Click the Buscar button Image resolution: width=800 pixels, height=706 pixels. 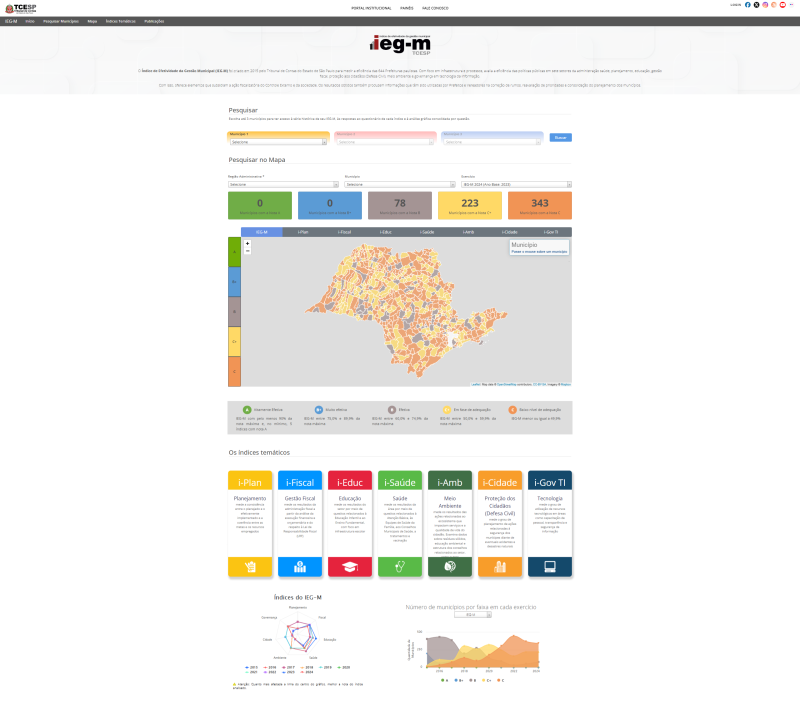[560, 137]
